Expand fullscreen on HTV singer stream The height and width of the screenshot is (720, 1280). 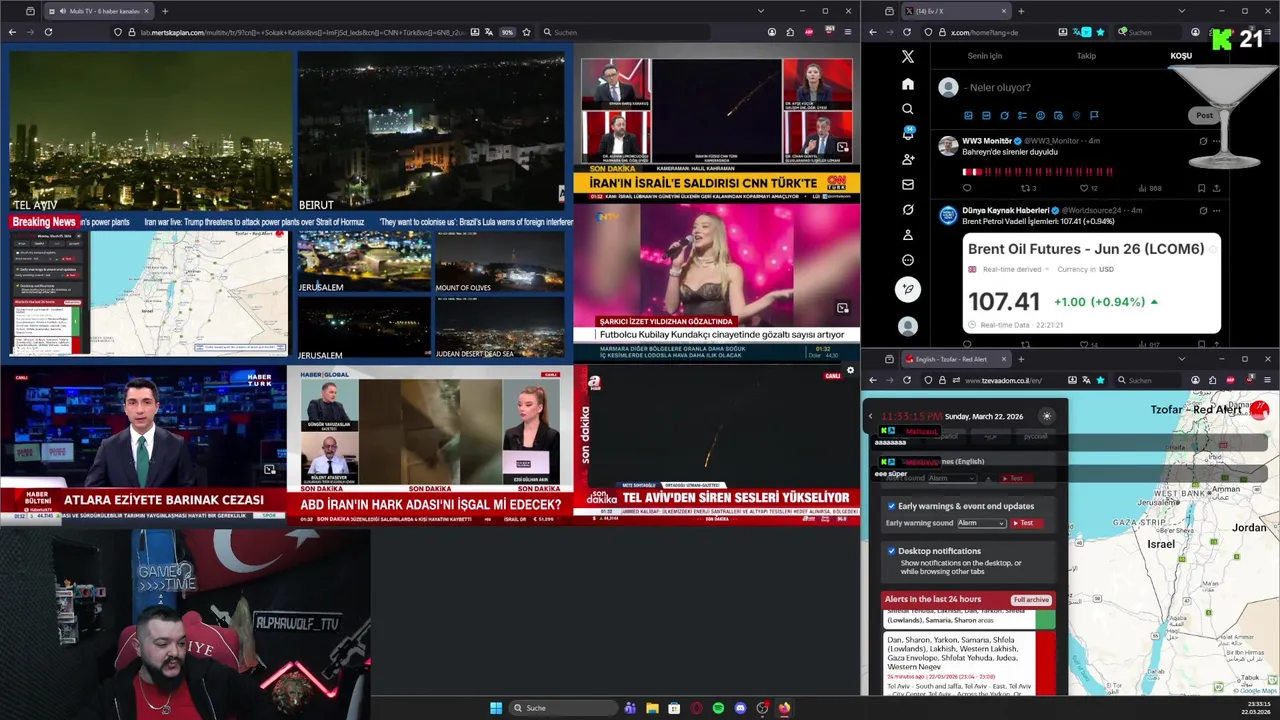[843, 308]
